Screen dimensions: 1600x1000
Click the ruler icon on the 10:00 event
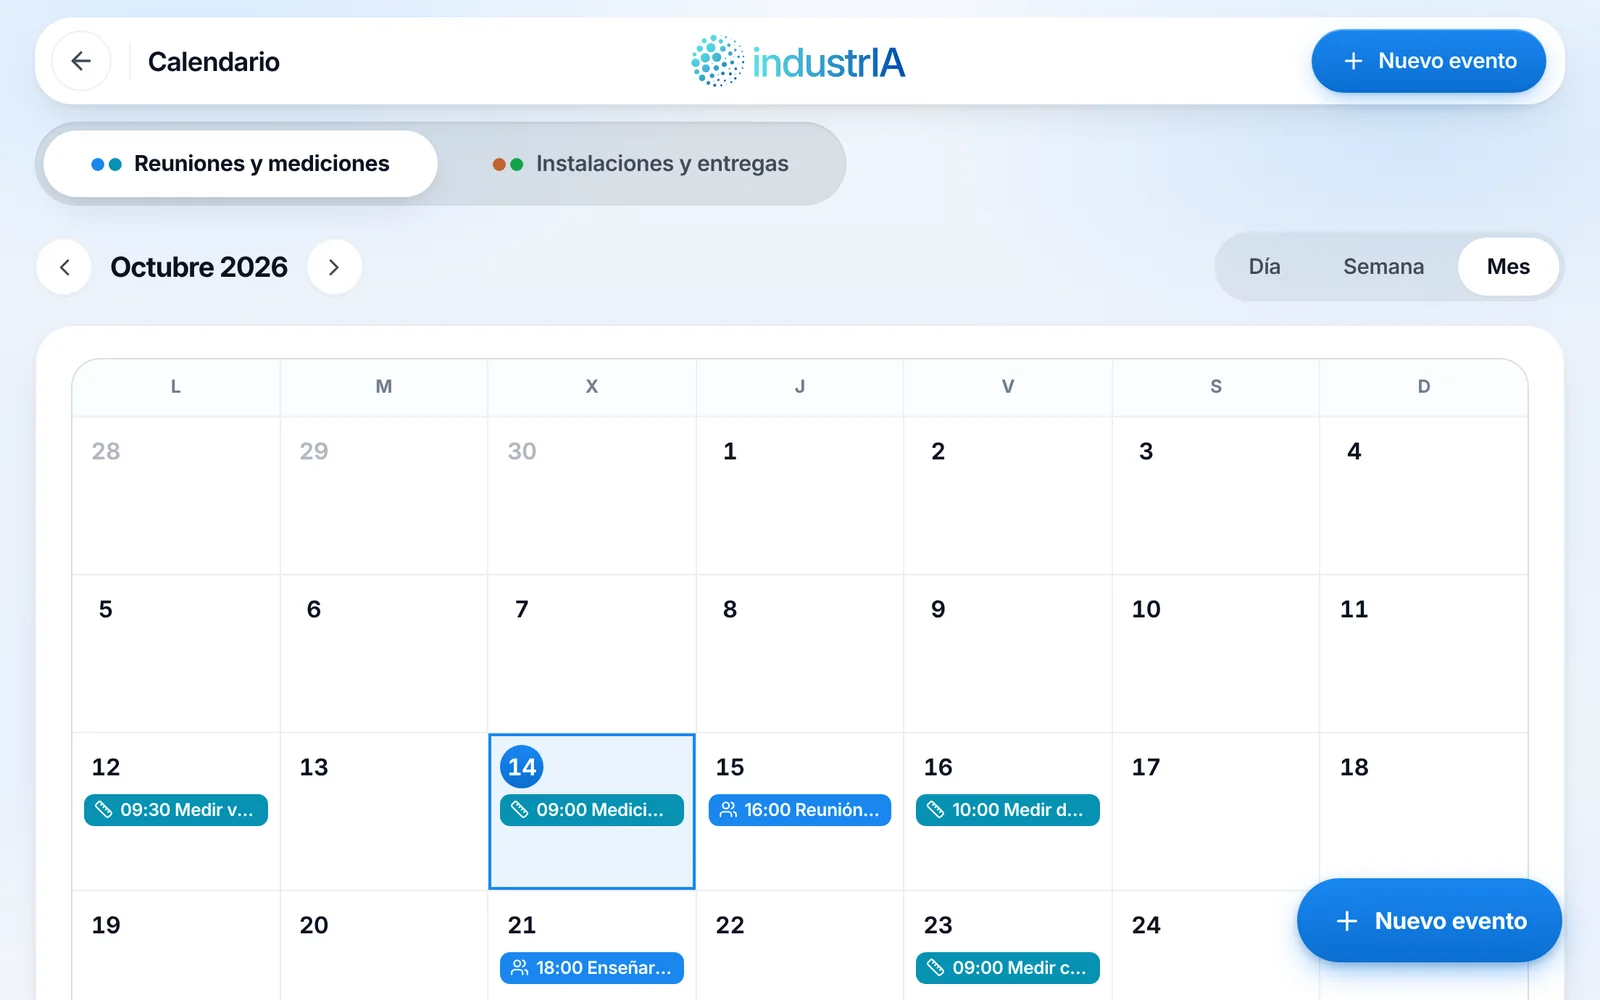click(935, 810)
